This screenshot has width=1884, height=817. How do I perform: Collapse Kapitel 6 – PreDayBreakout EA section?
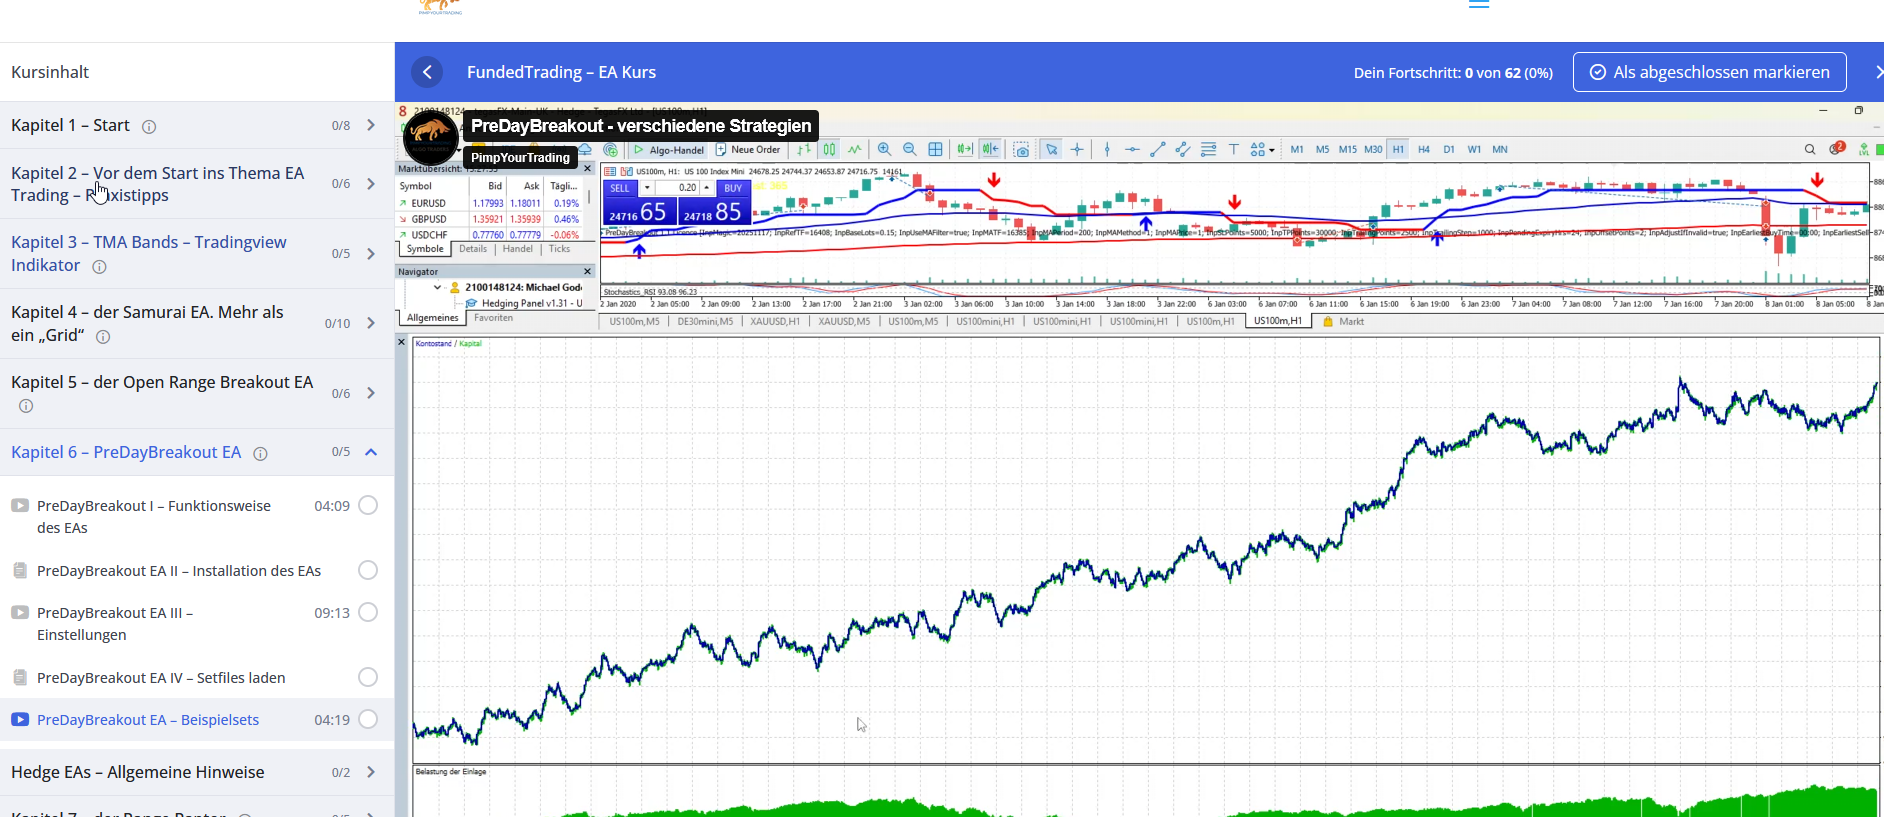click(x=371, y=452)
